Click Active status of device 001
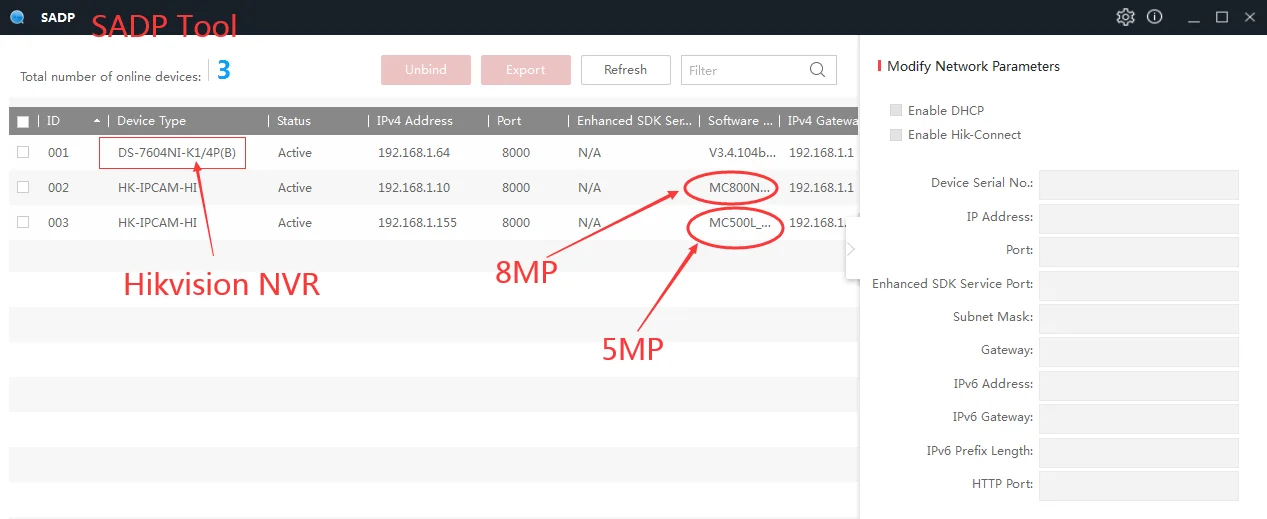This screenshot has width=1267, height=519. tap(295, 153)
